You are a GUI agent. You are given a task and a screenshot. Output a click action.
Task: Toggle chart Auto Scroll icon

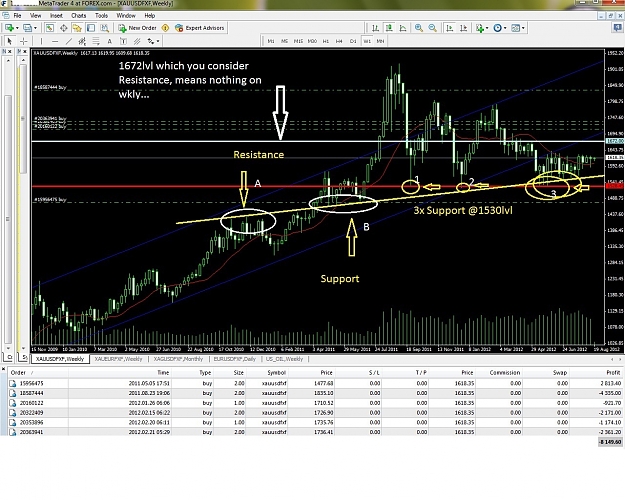click(450, 28)
